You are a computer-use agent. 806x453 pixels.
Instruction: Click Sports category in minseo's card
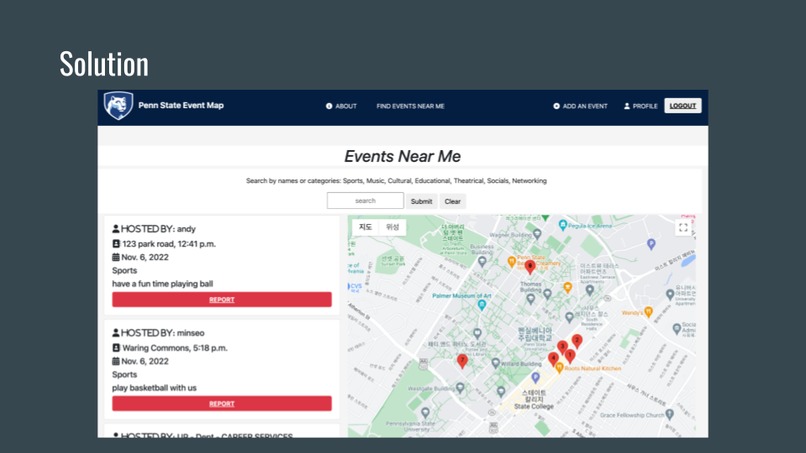[x=124, y=374]
